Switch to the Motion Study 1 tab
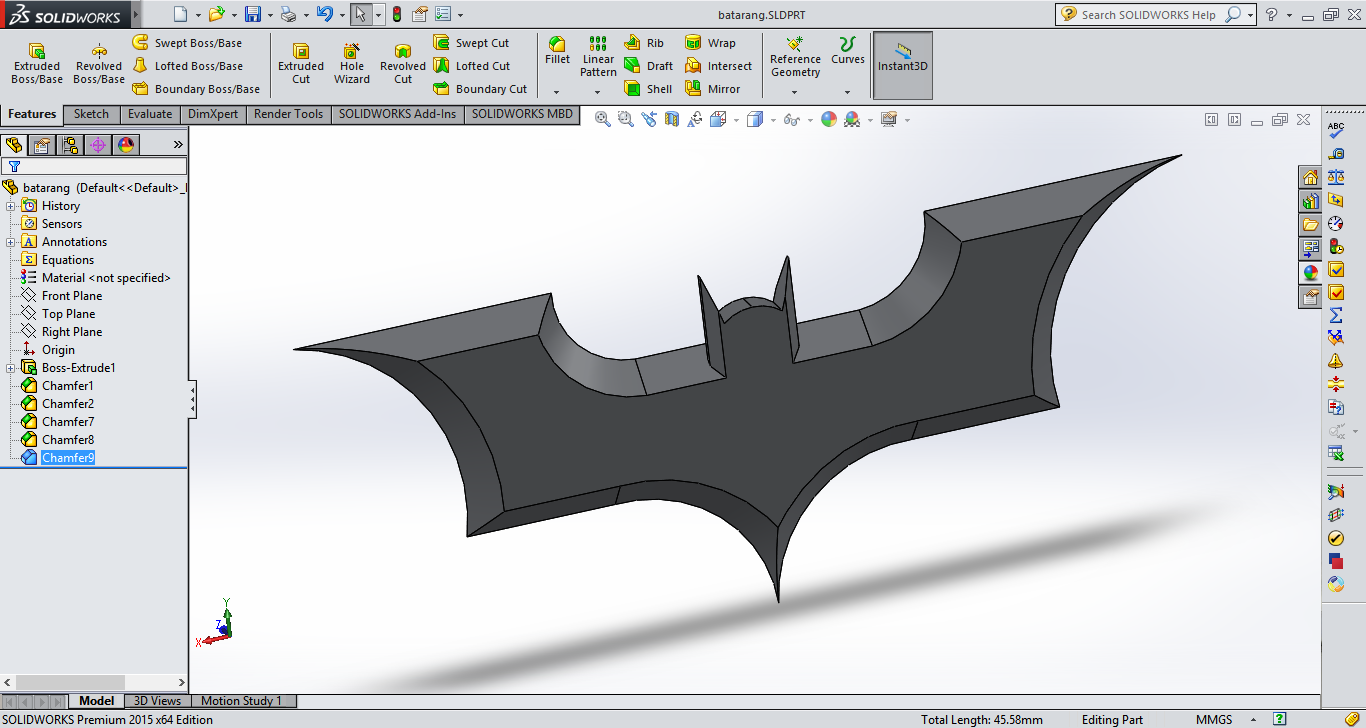The width and height of the screenshot is (1366, 728). [x=242, y=701]
